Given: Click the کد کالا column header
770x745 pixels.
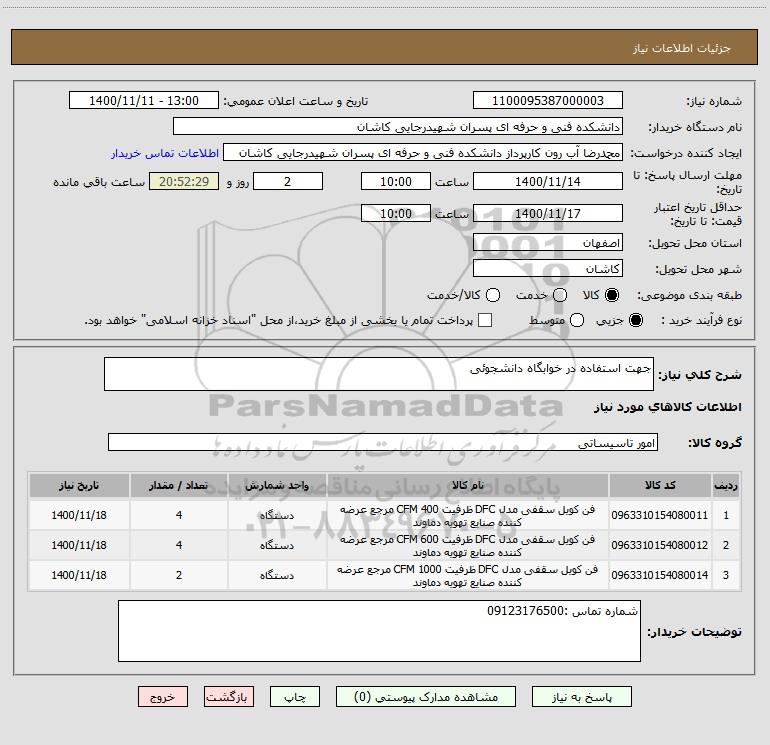Looking at the screenshot, I should 660,485.
